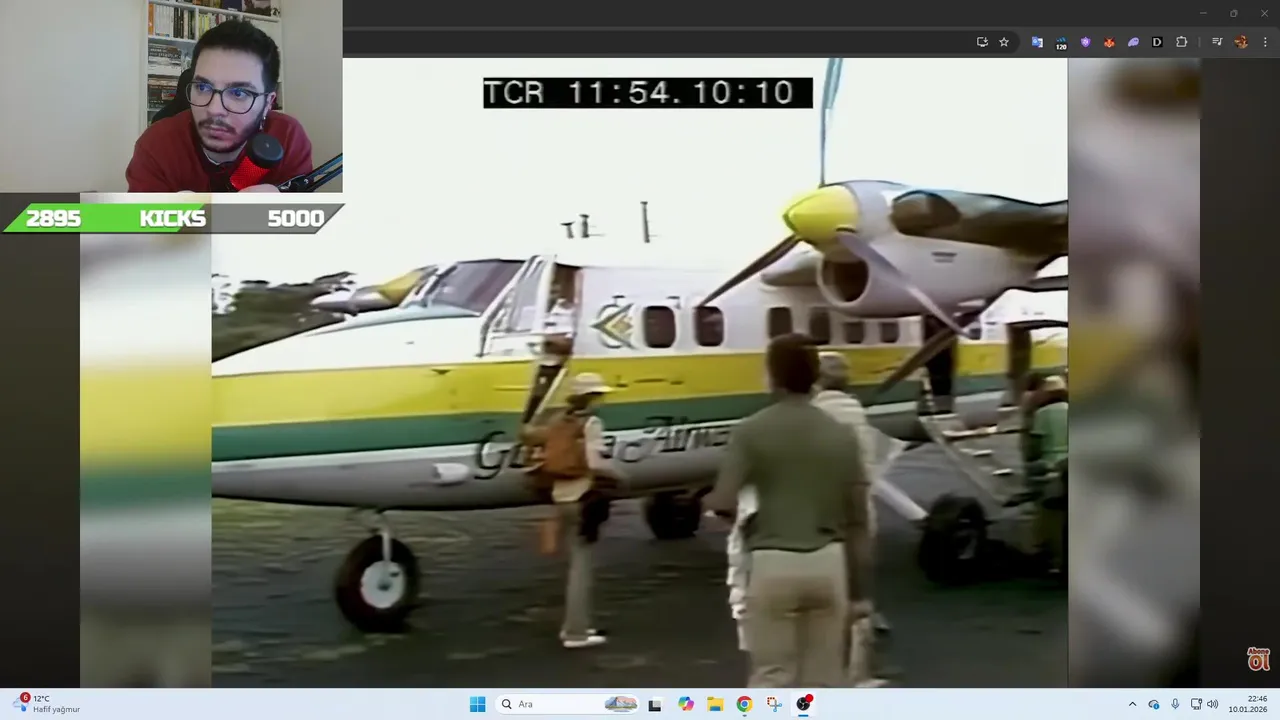The width and height of the screenshot is (1280, 720).
Task: Open the Chrome three-dot menu
Action: click(x=1265, y=42)
